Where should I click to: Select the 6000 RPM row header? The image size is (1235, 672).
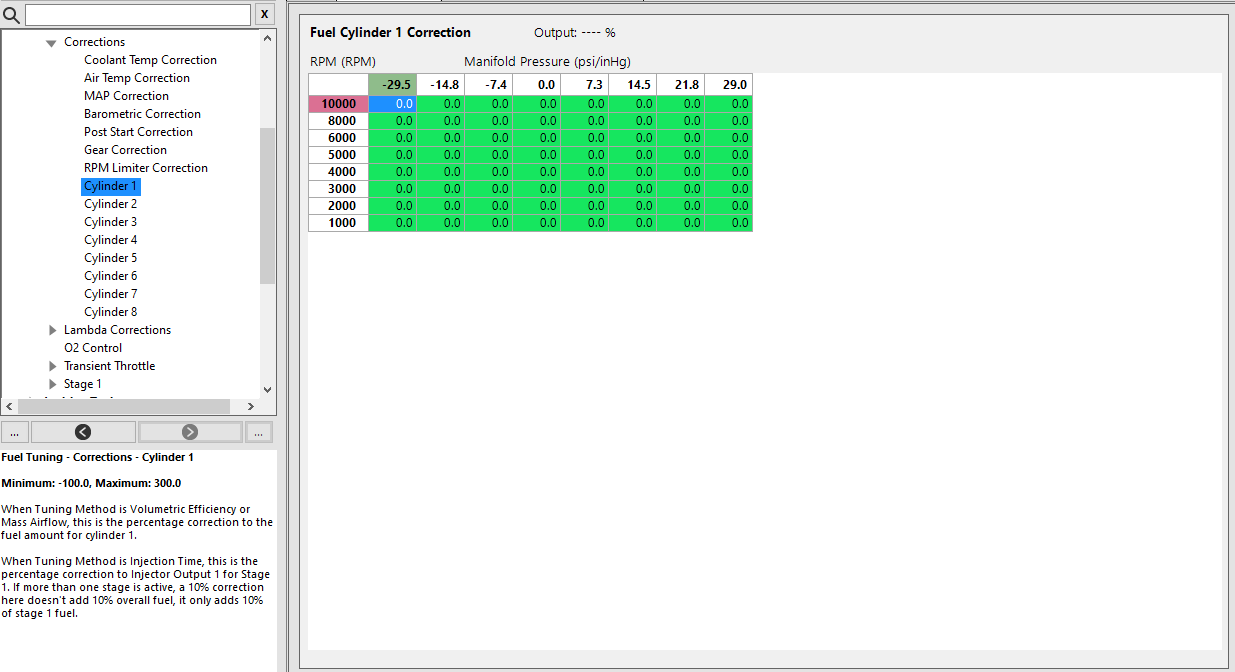(x=339, y=138)
